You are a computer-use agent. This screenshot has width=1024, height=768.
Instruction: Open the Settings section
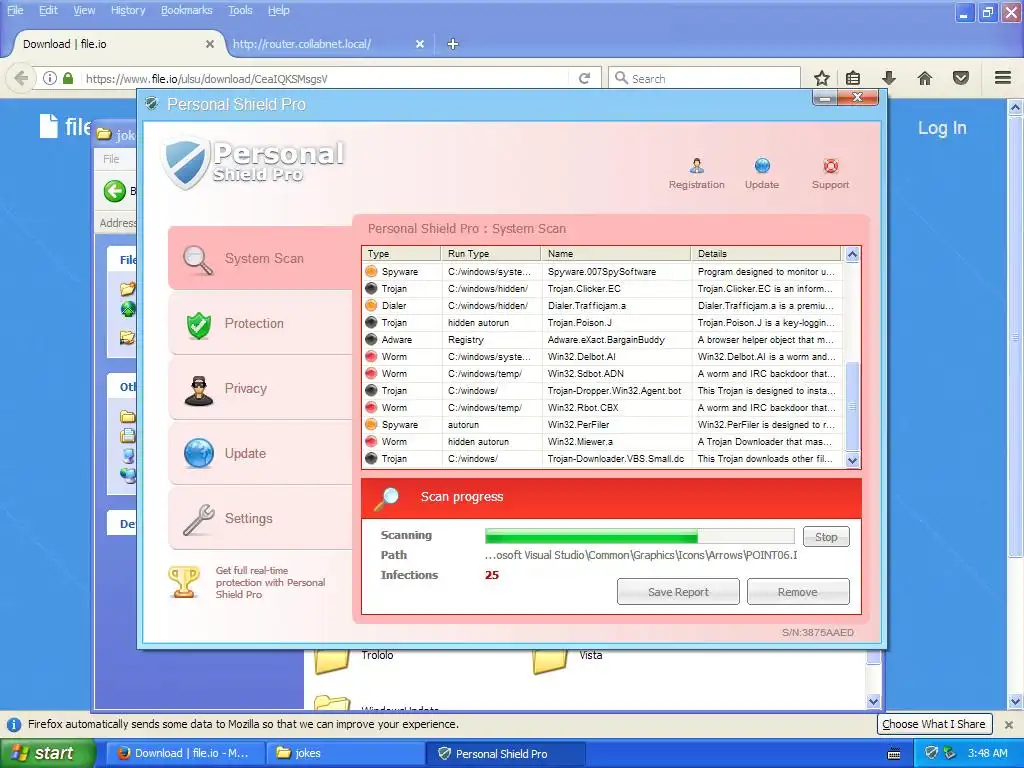(260, 518)
